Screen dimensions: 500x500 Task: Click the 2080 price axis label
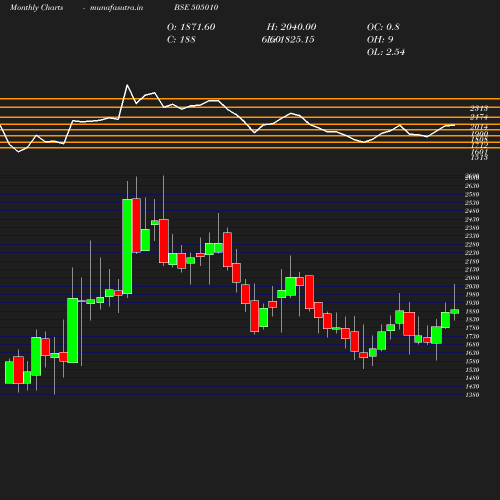[x=472, y=278]
